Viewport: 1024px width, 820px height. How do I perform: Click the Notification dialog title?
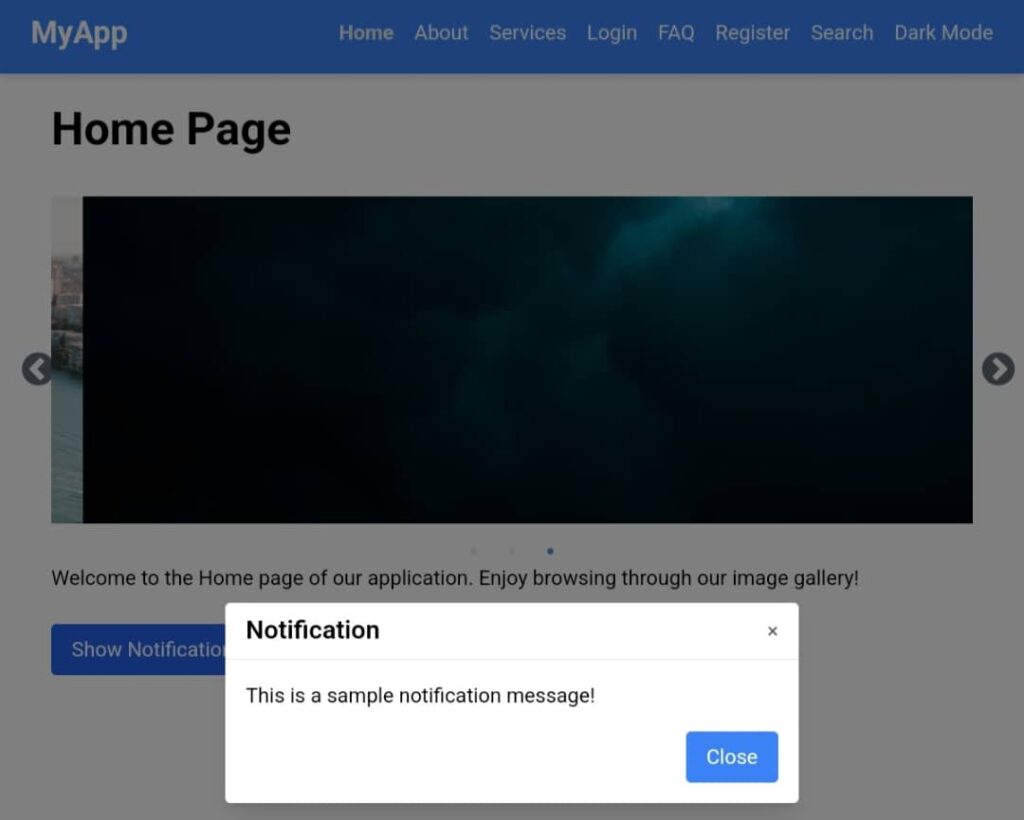pos(312,630)
